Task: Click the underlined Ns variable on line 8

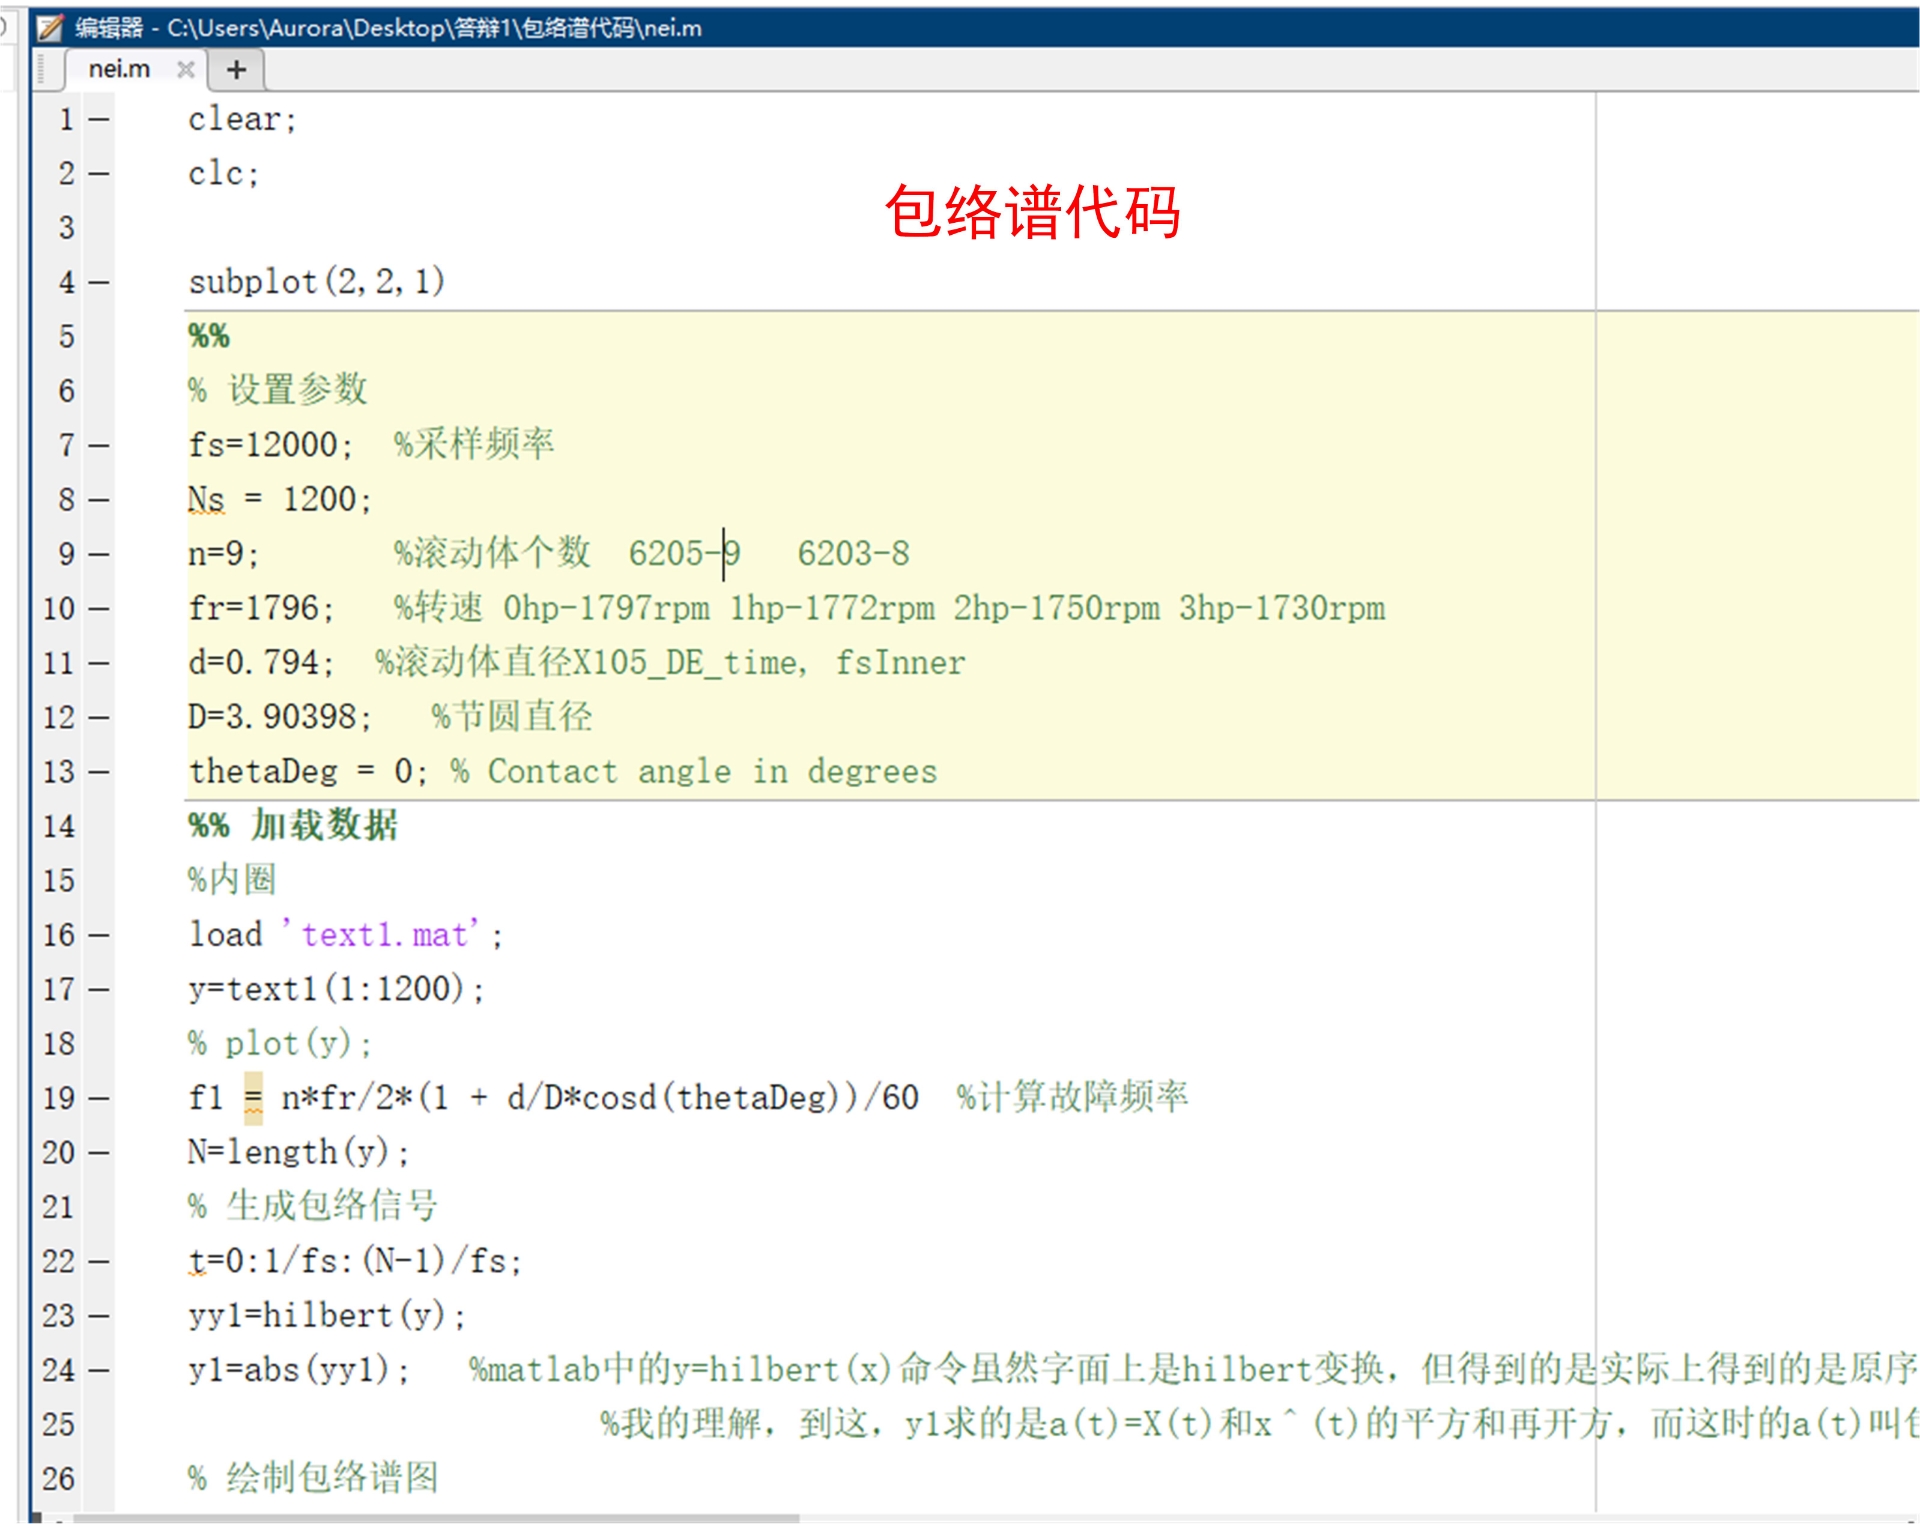Action: point(206,499)
